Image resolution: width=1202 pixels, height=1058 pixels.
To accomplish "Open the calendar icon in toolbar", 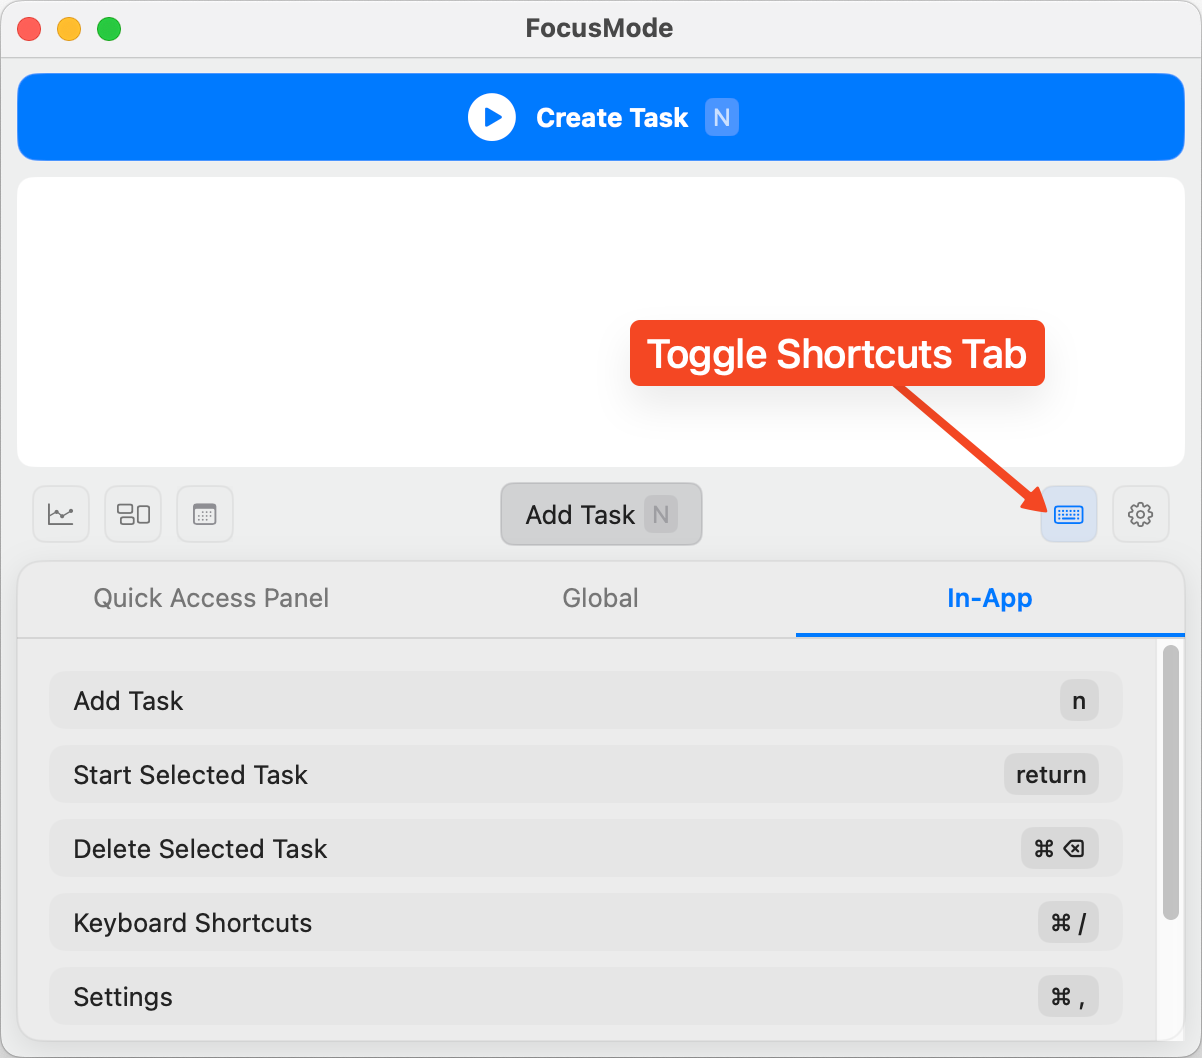I will tap(205, 514).
